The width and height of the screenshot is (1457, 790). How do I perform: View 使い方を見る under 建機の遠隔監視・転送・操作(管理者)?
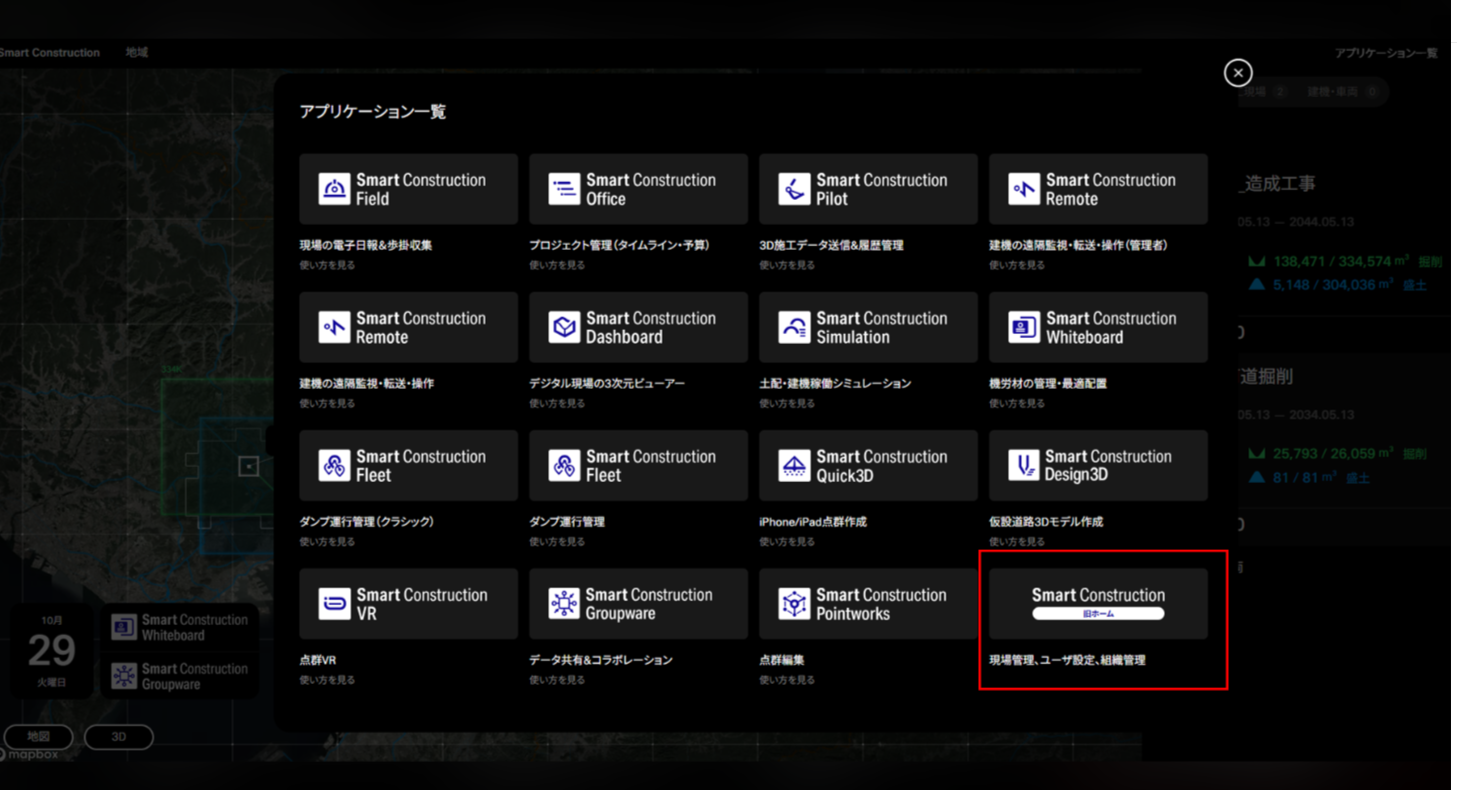pos(1017,266)
